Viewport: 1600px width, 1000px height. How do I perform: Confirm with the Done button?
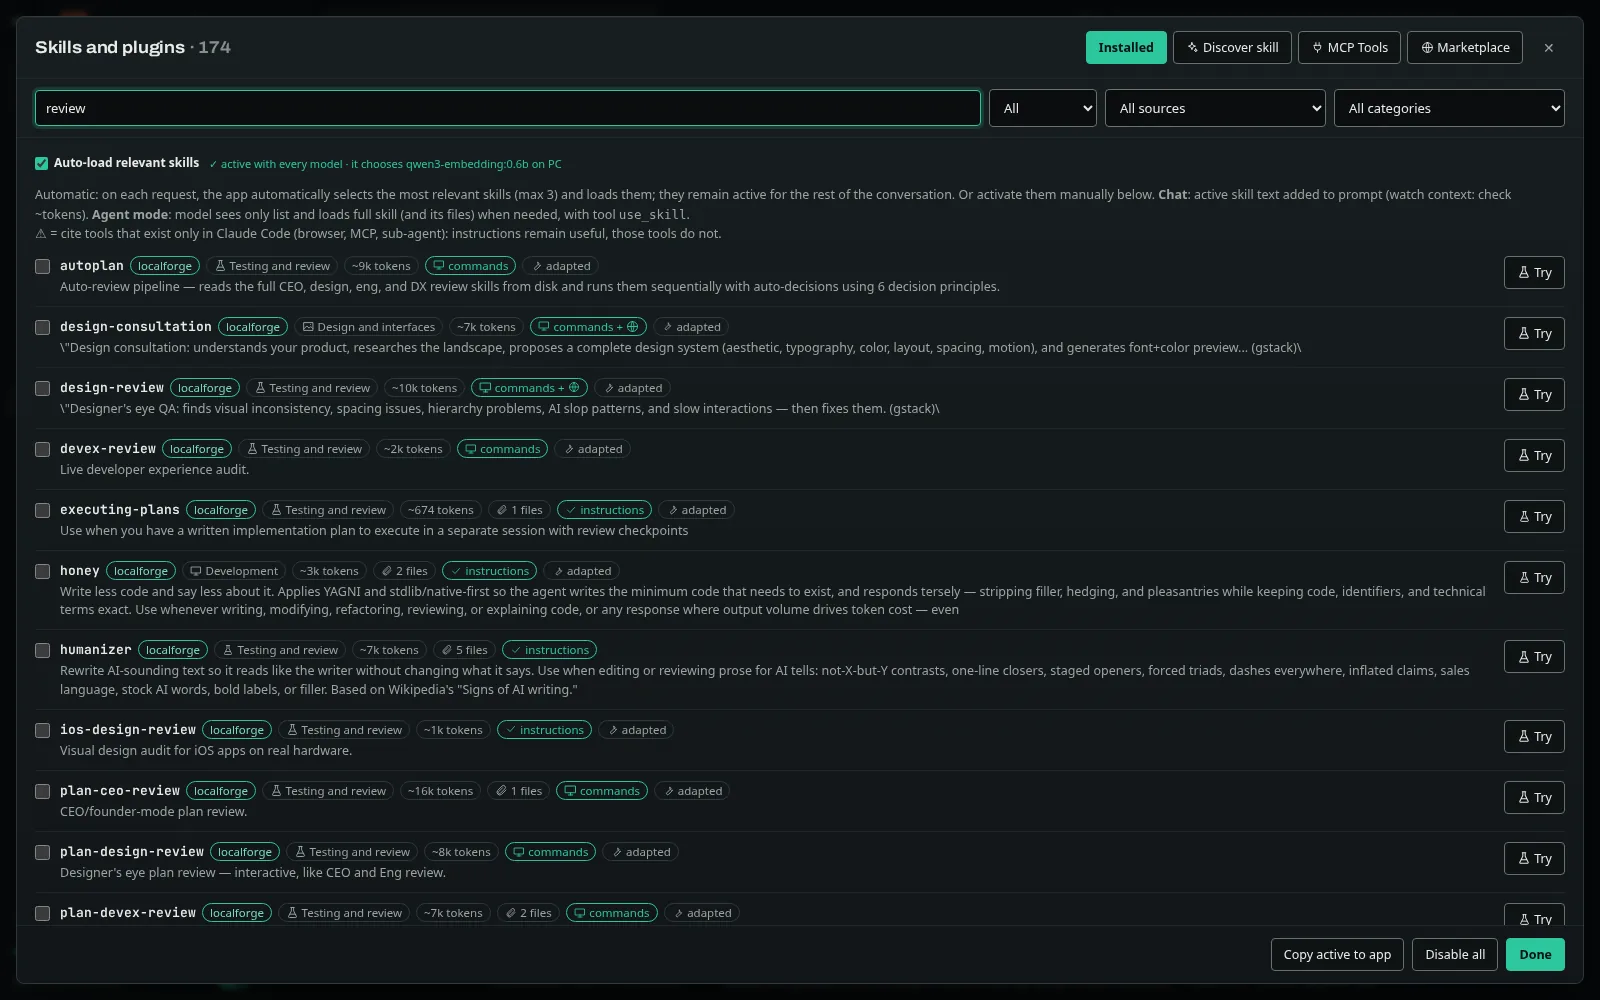(x=1535, y=954)
